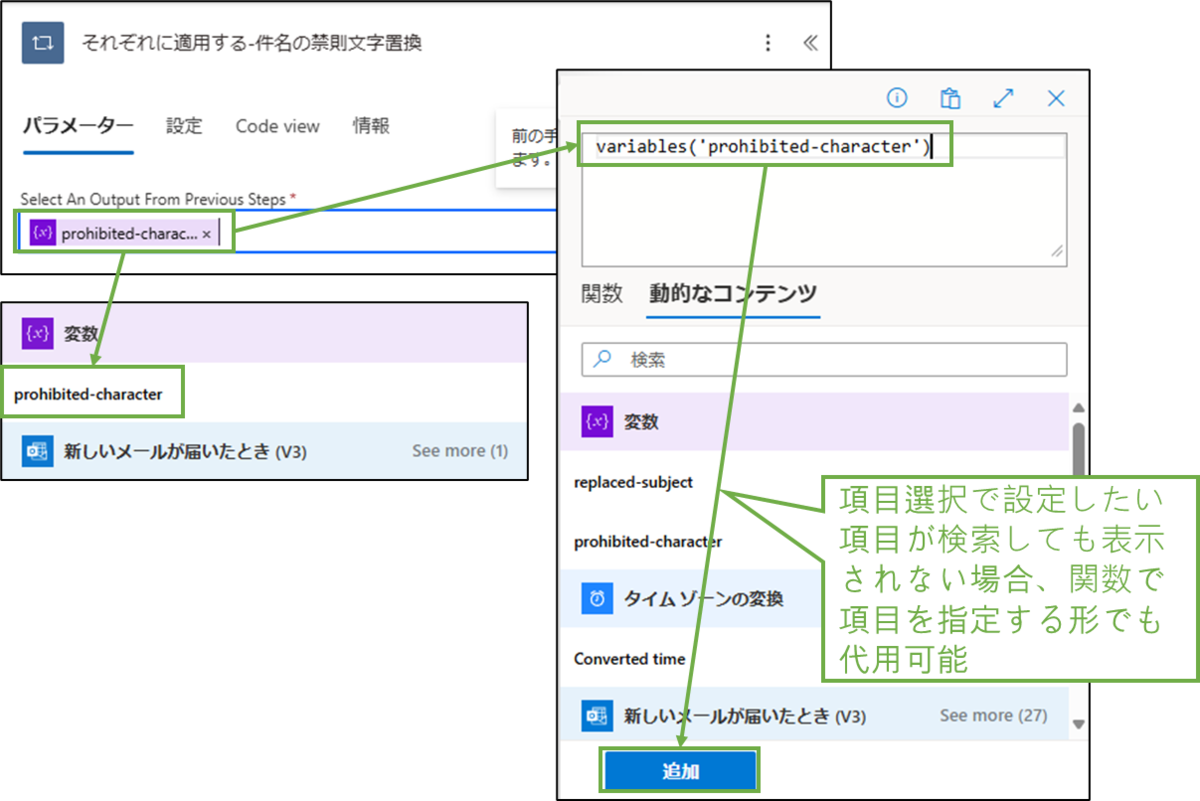This screenshot has height=801, width=1200.
Task: Click the scrollbar up arrow in dynamic list
Action: click(x=1078, y=408)
